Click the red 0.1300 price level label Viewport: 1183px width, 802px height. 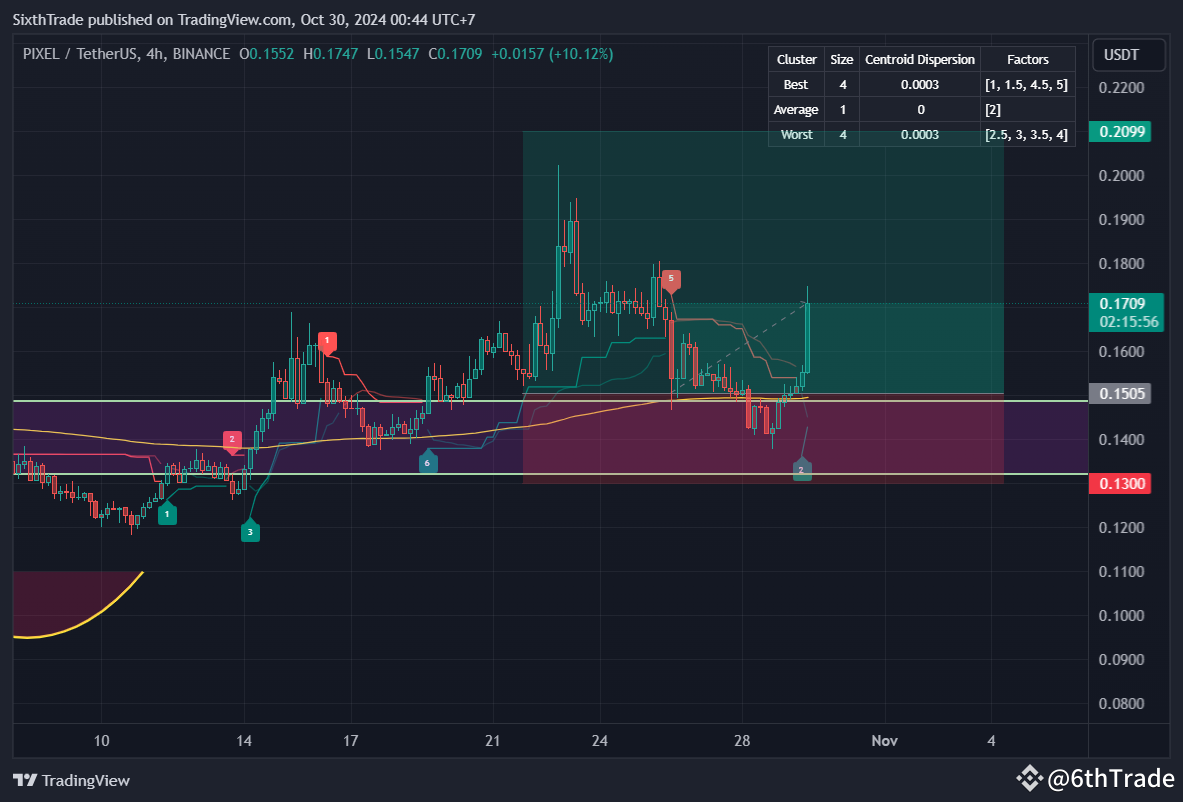pyautogui.click(x=1120, y=483)
